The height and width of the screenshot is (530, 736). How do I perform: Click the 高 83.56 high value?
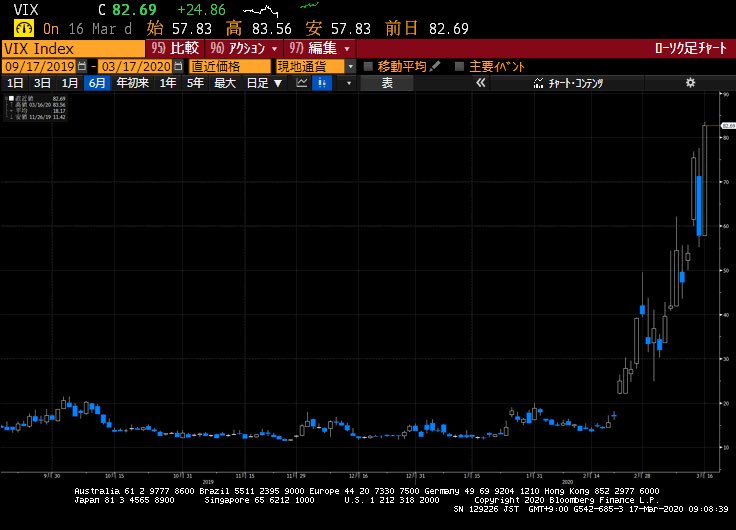(x=259, y=29)
